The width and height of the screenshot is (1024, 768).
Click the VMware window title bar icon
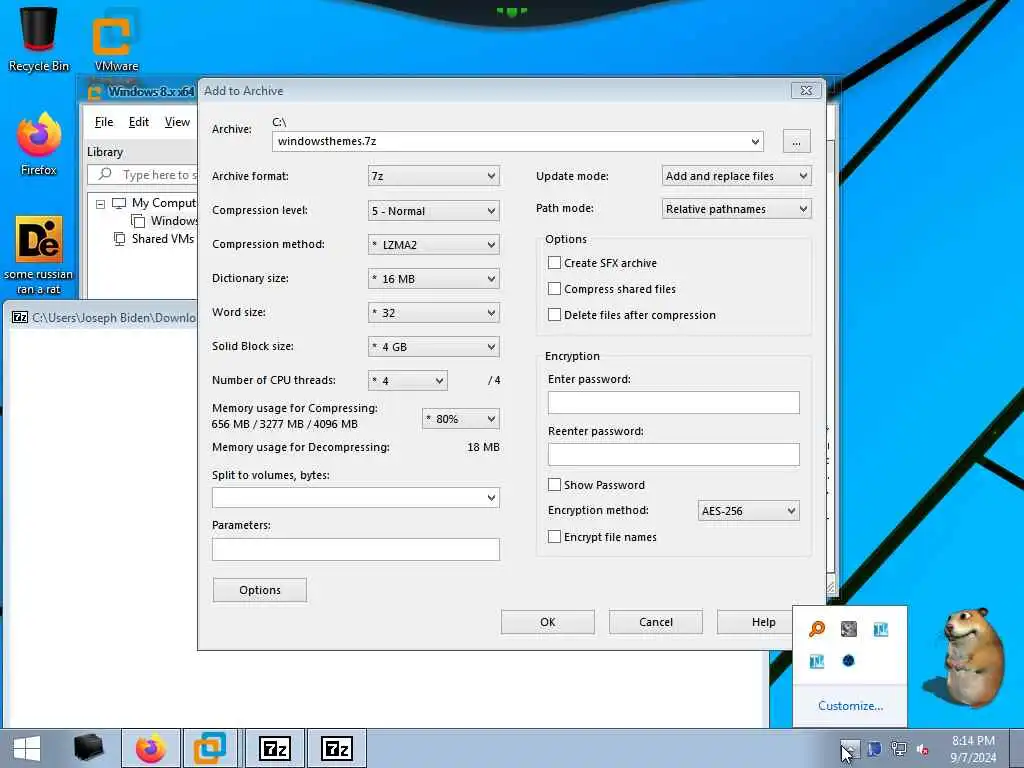pos(95,91)
